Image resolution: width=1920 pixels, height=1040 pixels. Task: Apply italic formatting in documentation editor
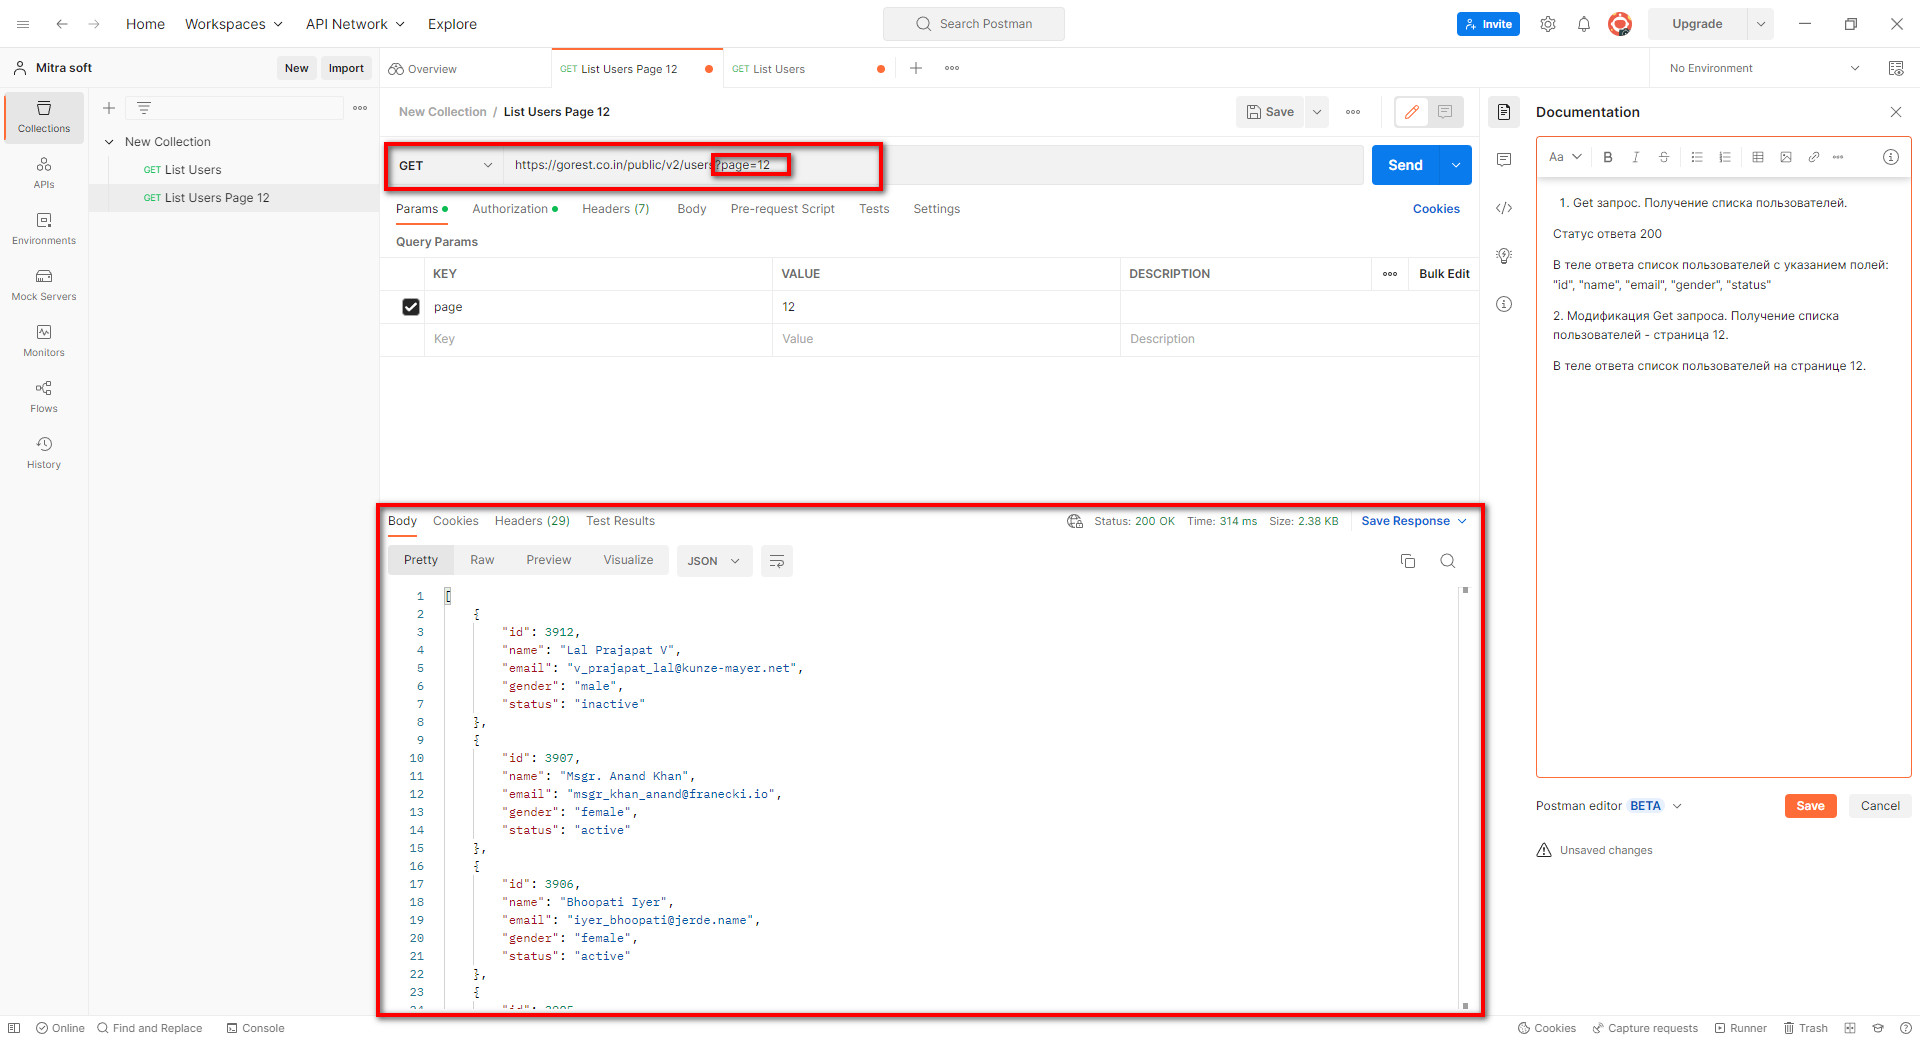[x=1635, y=157]
